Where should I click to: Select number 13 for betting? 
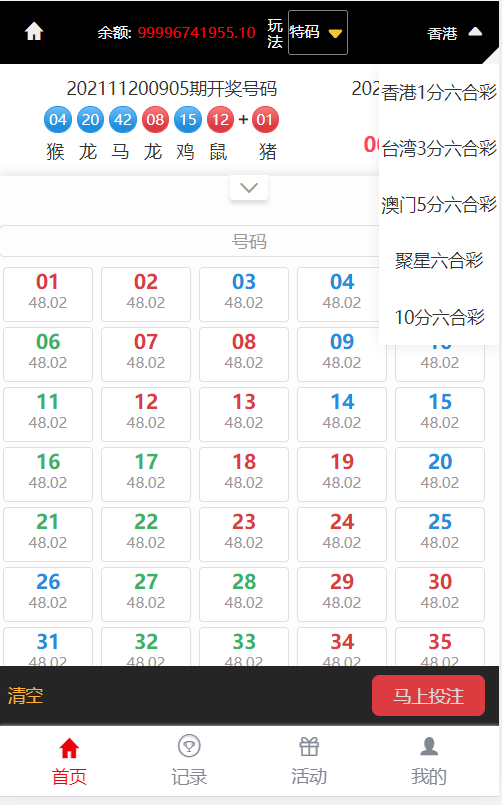244,414
